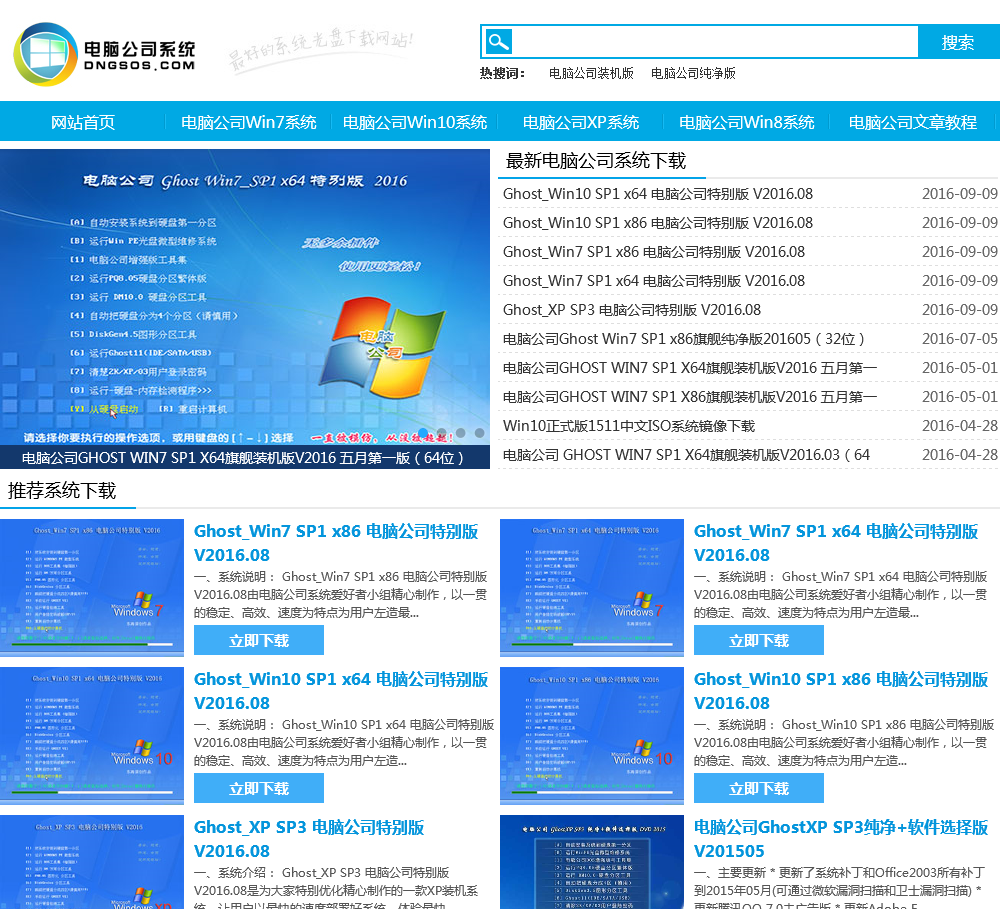Select hot keyword 电脑公司纯净版
Screen dimensions: 1000x909
pyautogui.click(x=693, y=73)
